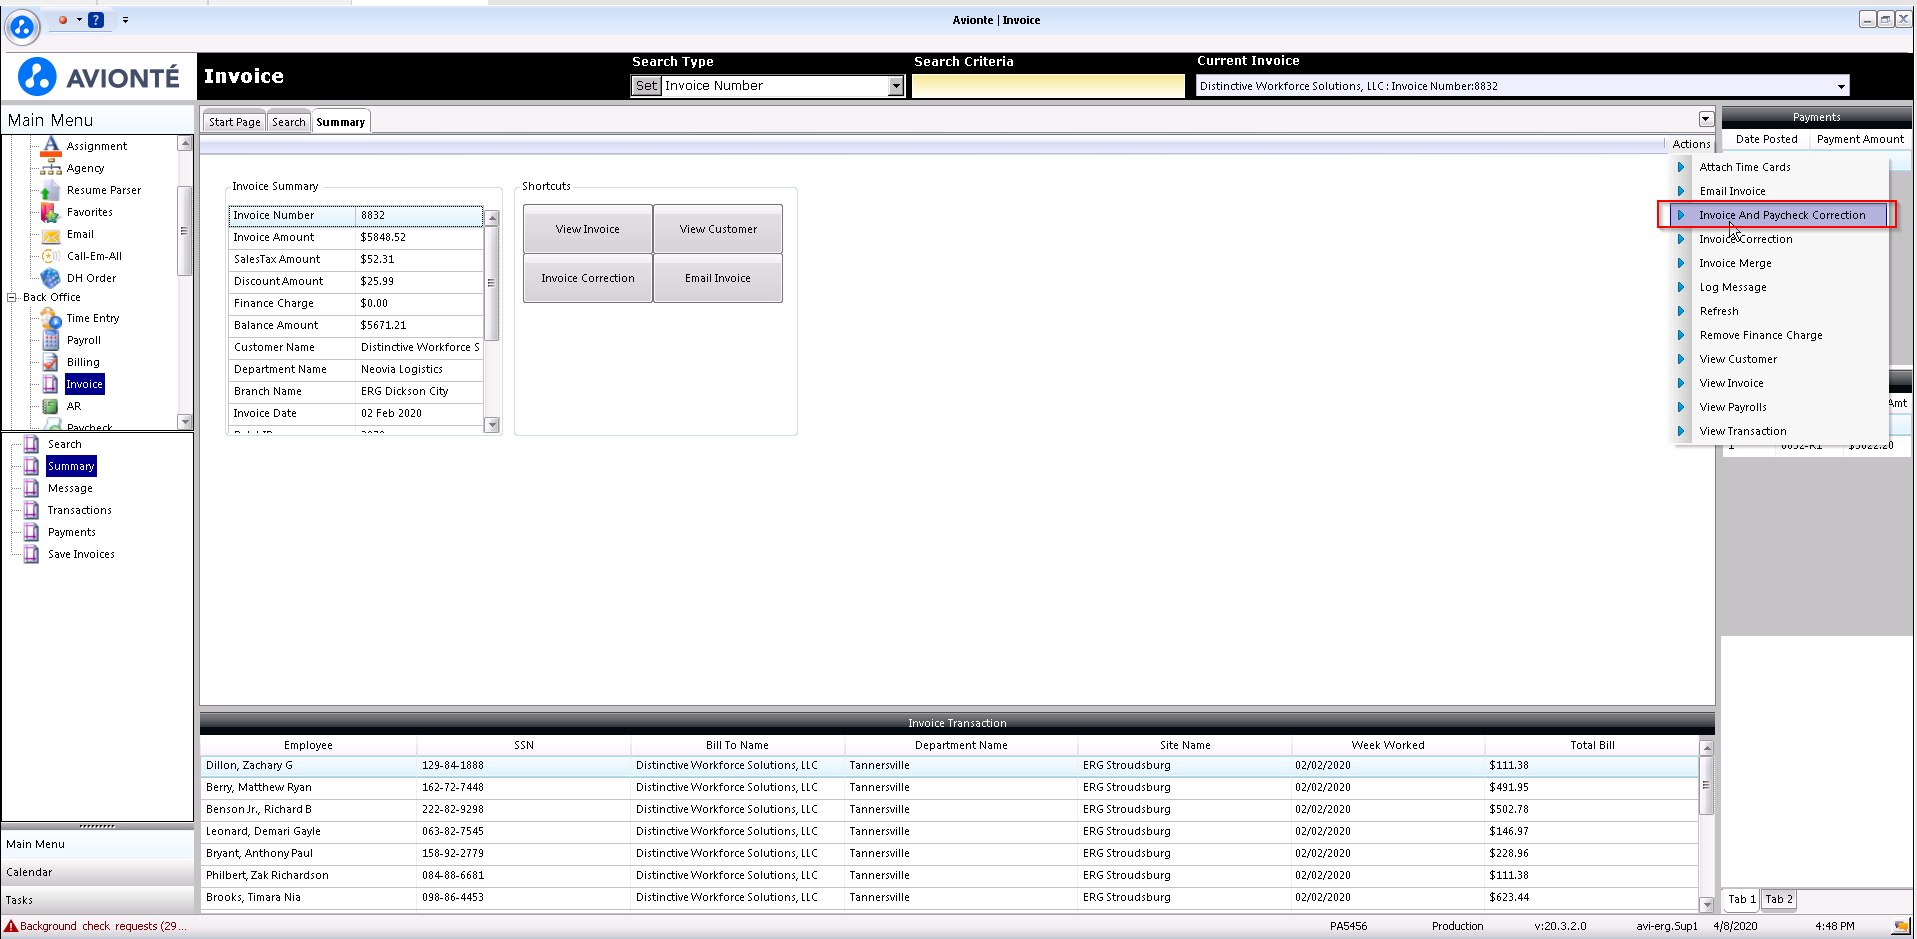
Task: Click the DH Order icon
Action: point(51,278)
